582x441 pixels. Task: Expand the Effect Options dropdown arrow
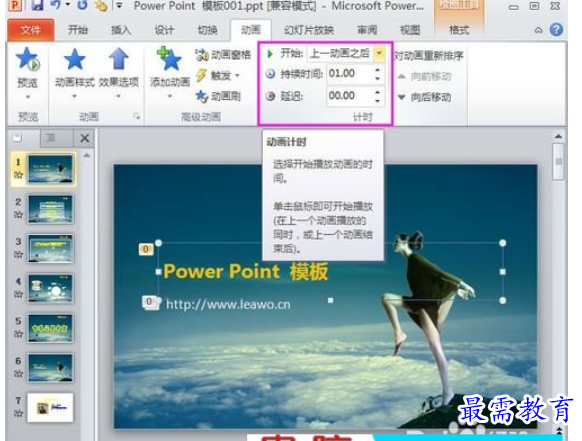[119, 96]
